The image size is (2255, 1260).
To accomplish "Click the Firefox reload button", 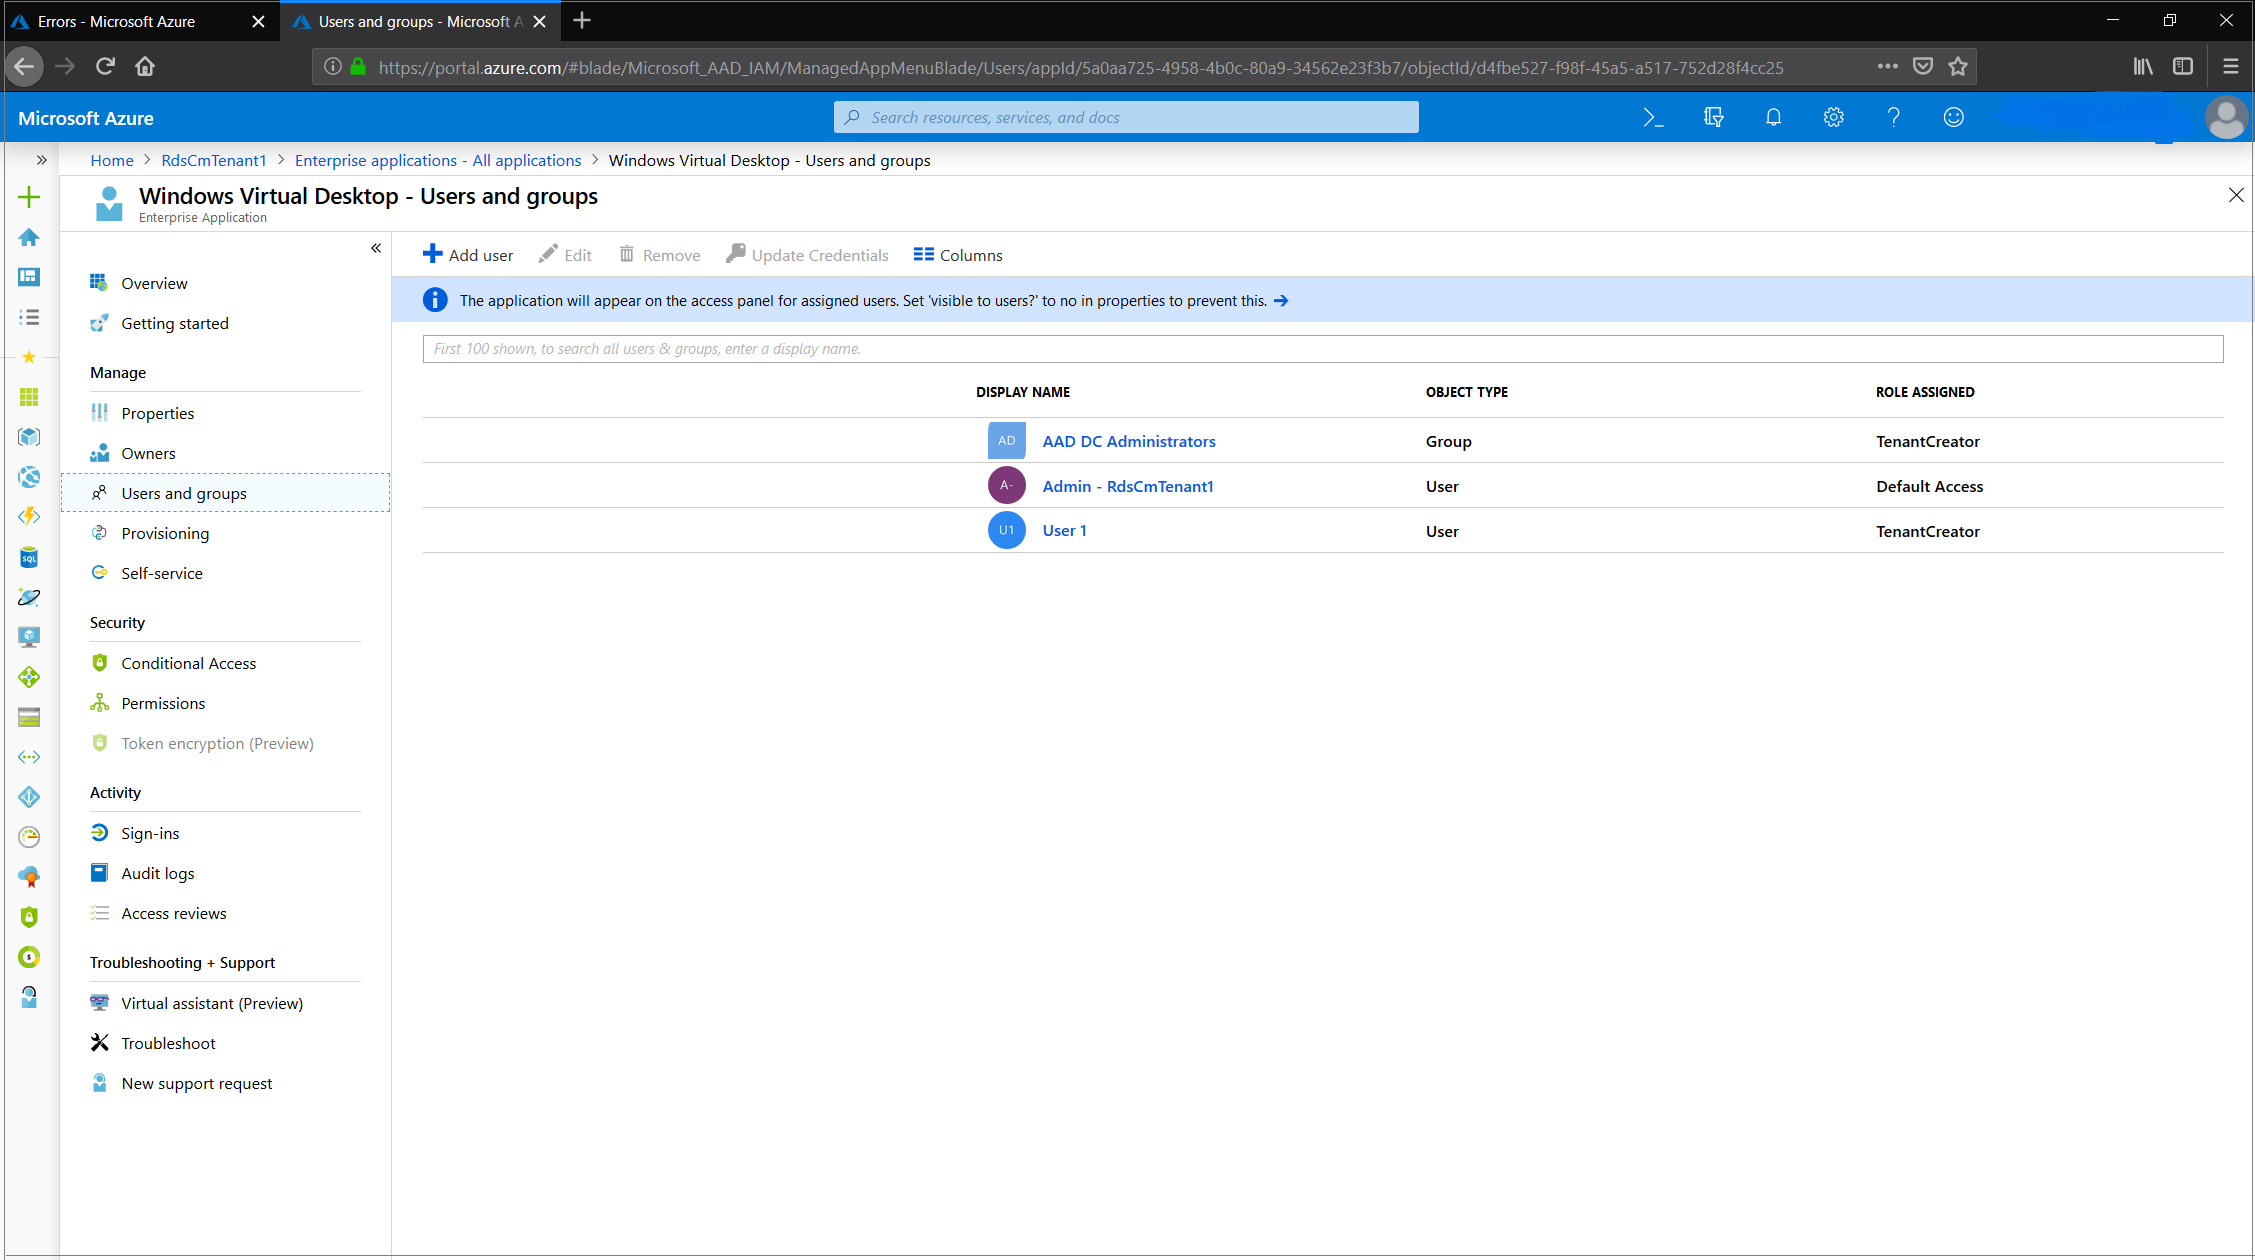I will click(105, 67).
